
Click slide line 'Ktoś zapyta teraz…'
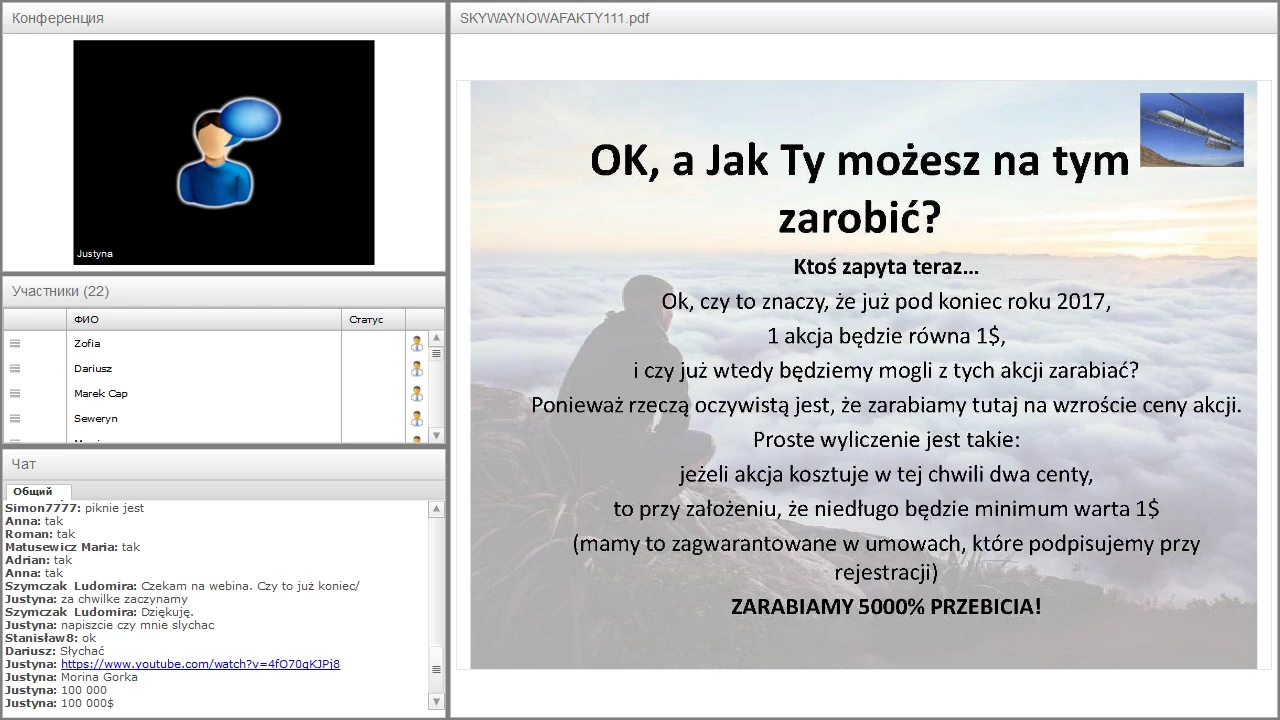click(886, 267)
